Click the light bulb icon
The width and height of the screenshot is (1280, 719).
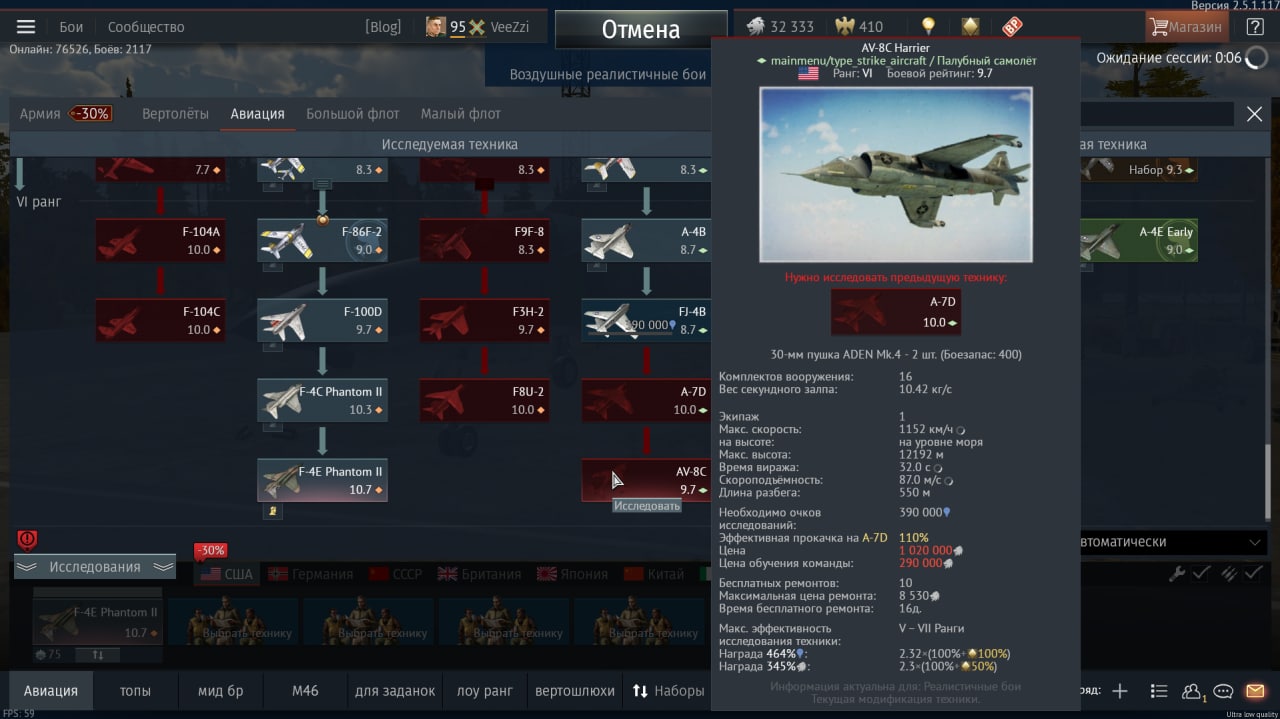click(928, 27)
